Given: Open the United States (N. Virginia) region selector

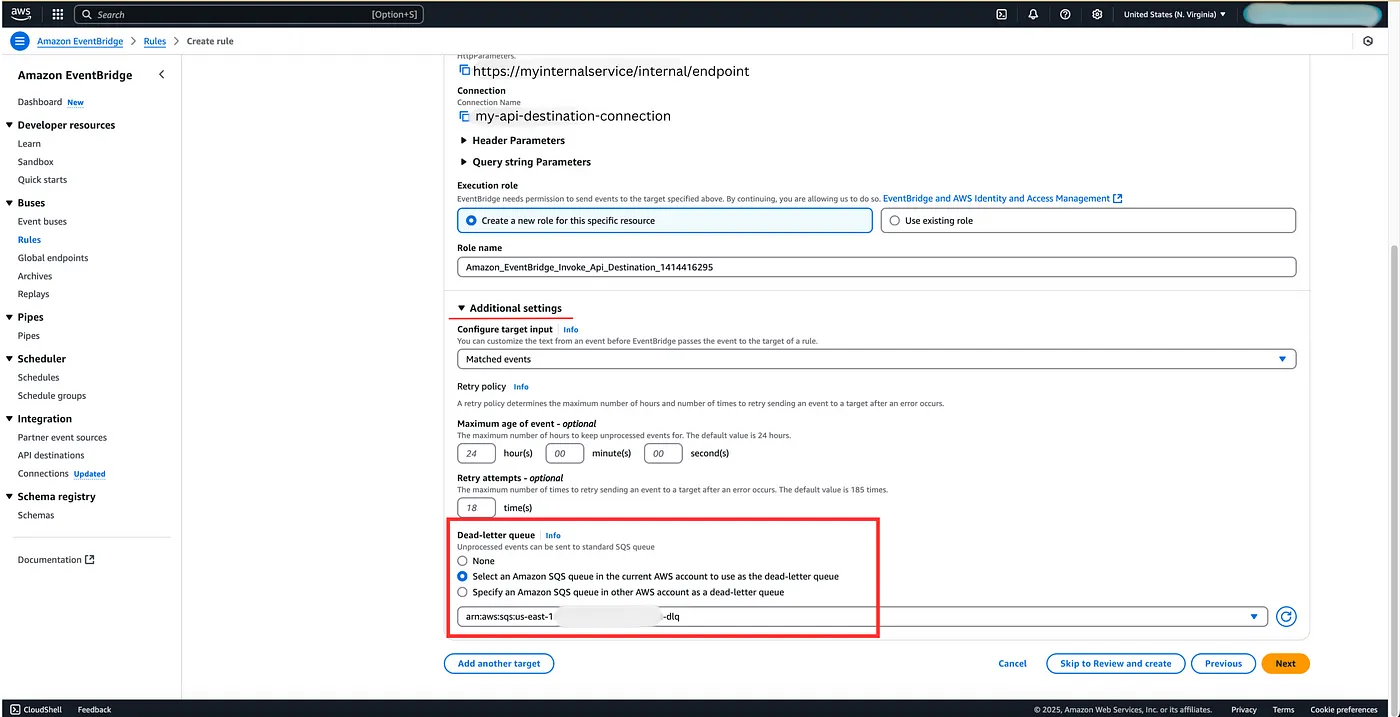Looking at the screenshot, I should point(1174,14).
